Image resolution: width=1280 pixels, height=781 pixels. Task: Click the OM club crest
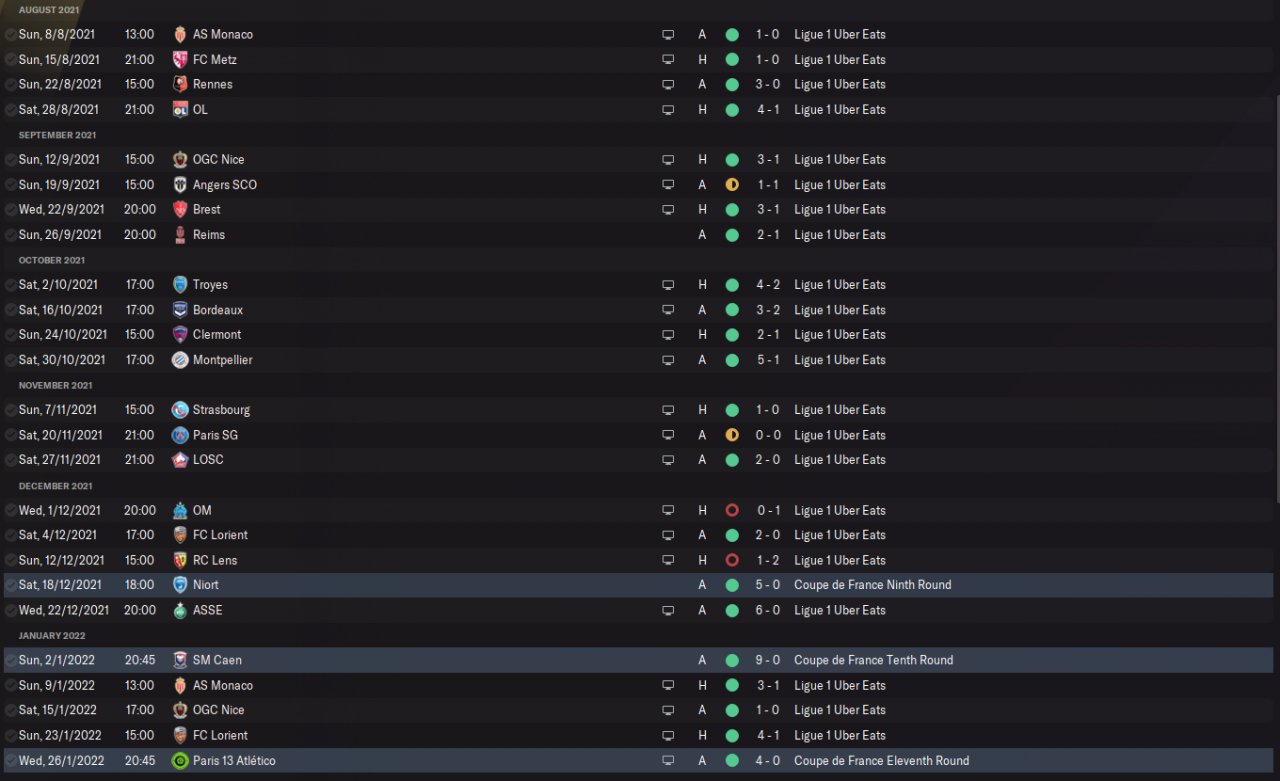(x=180, y=510)
